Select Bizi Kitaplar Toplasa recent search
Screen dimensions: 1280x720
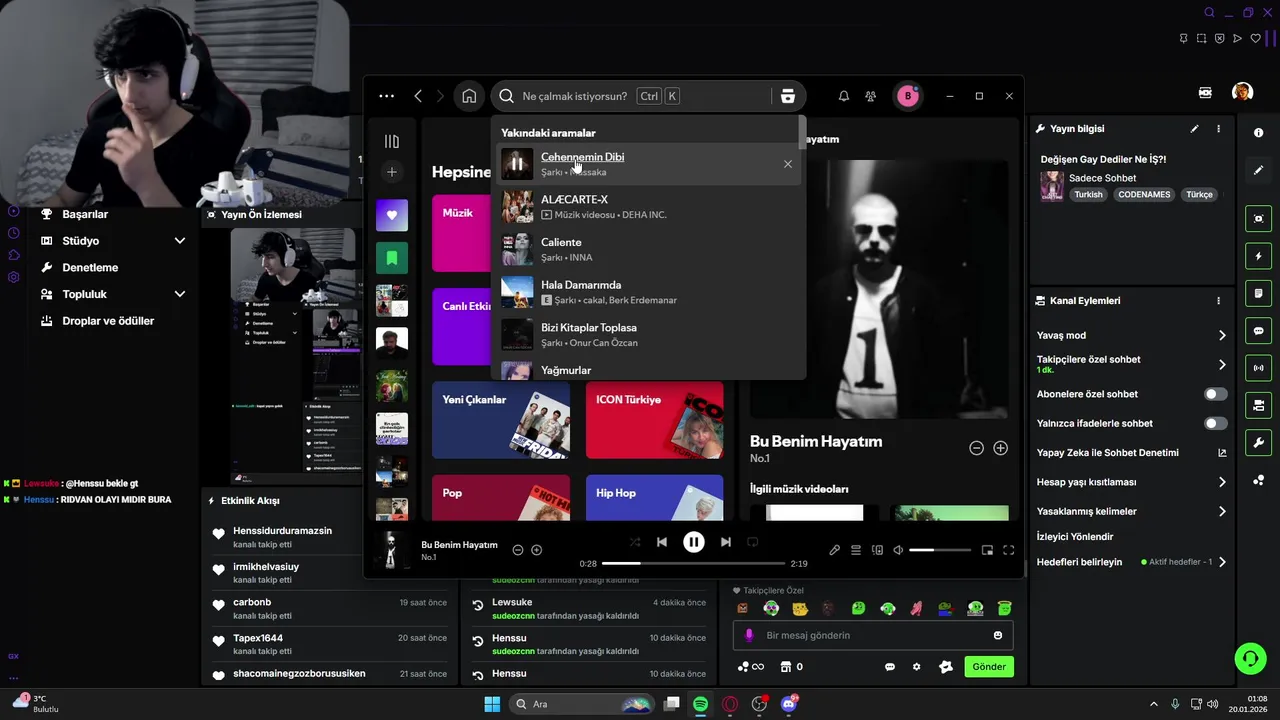point(648,335)
